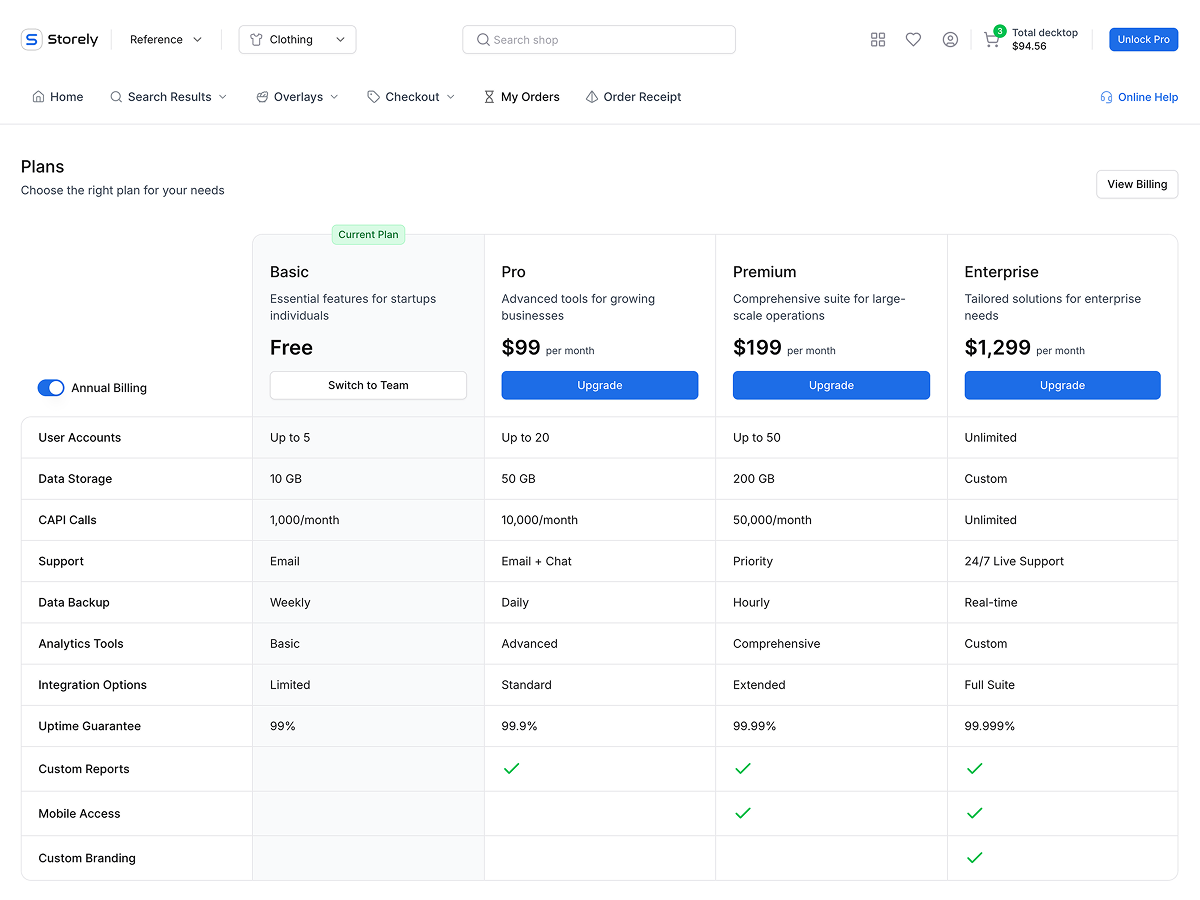Expand the Clothing category selector

297,39
